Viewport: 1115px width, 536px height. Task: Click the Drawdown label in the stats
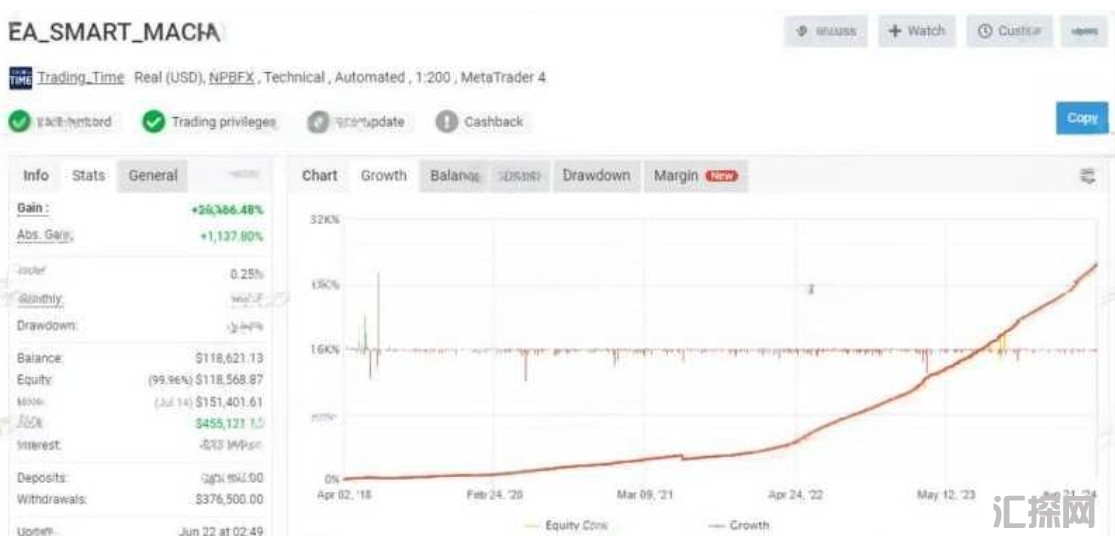(47, 326)
